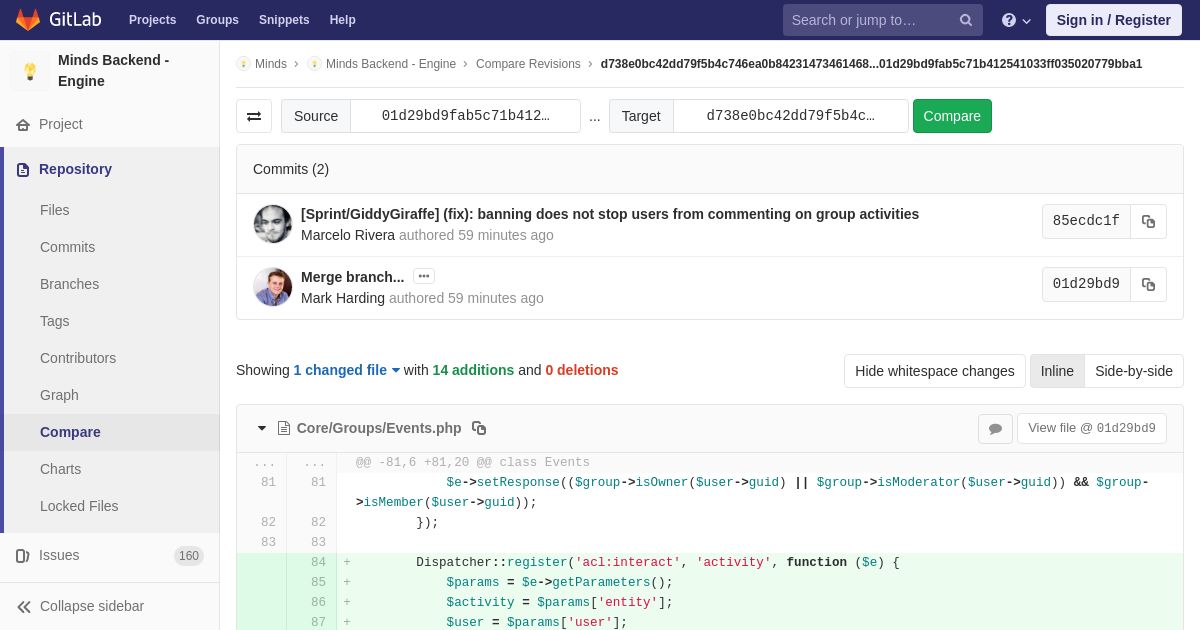Click Minds breadcrumb link
This screenshot has width=1200, height=630.
[271, 64]
